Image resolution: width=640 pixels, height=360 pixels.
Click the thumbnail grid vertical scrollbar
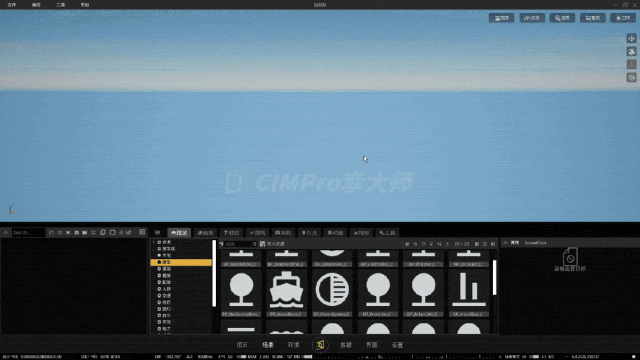click(495, 277)
